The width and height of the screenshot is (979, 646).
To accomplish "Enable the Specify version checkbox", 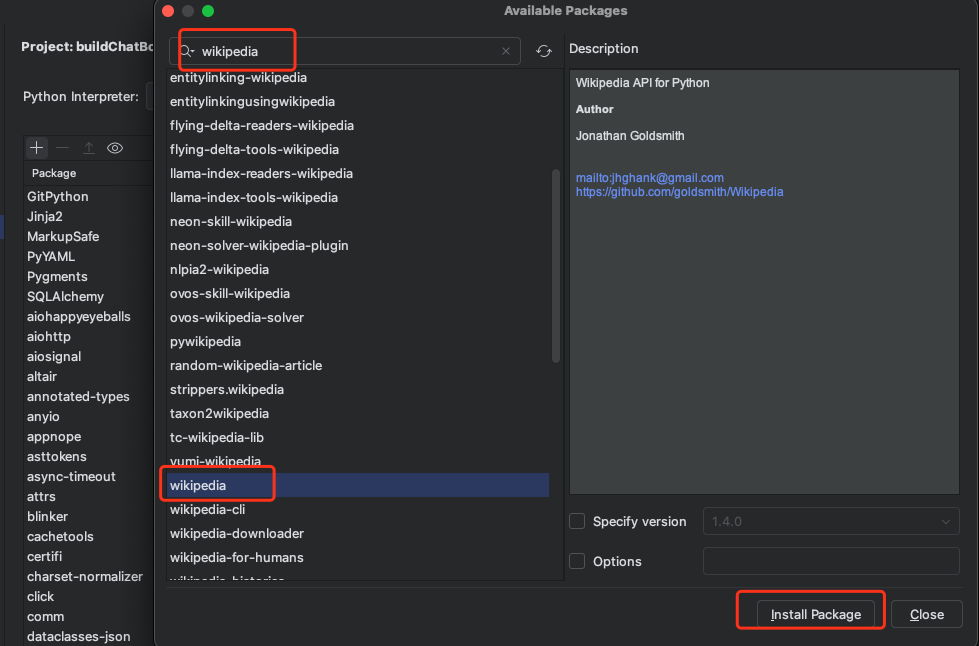I will [x=577, y=521].
